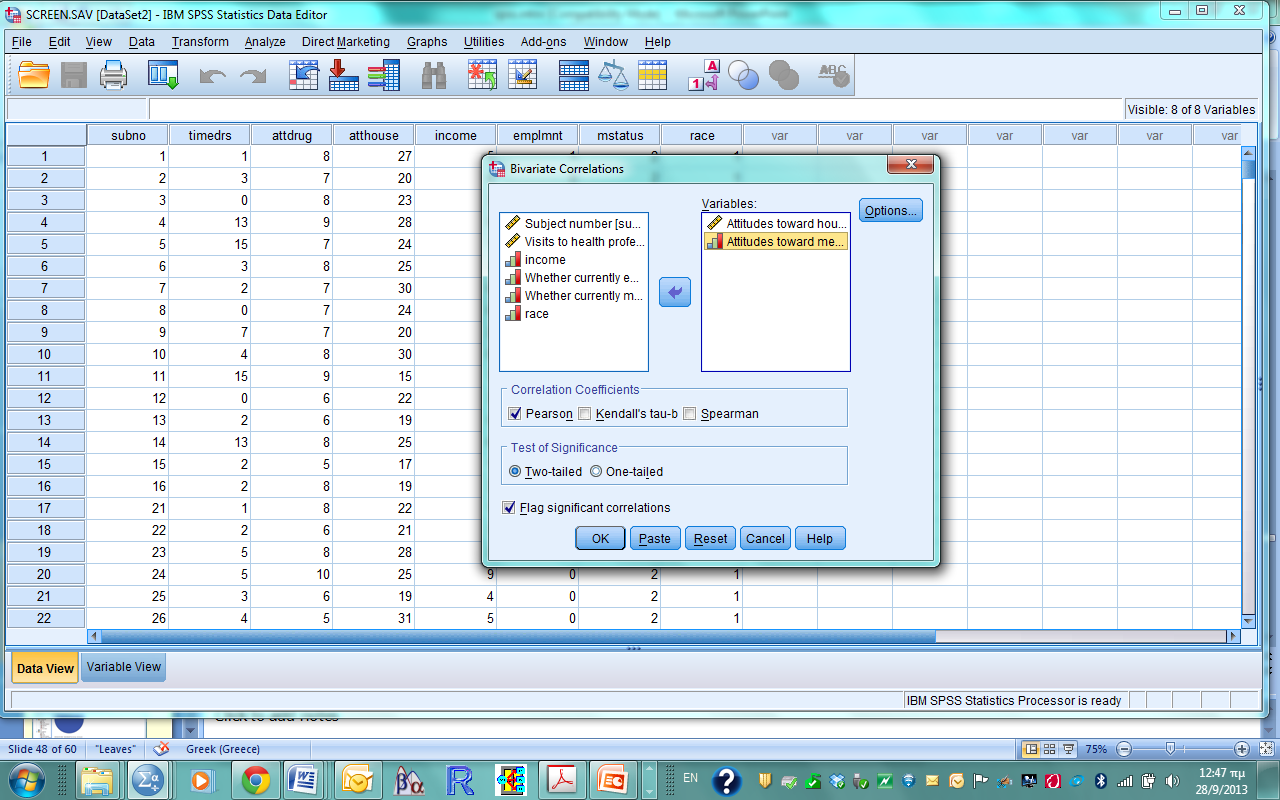The width and height of the screenshot is (1280, 800).
Task: Click the Redo arrow in the toolbar
Action: (253, 76)
